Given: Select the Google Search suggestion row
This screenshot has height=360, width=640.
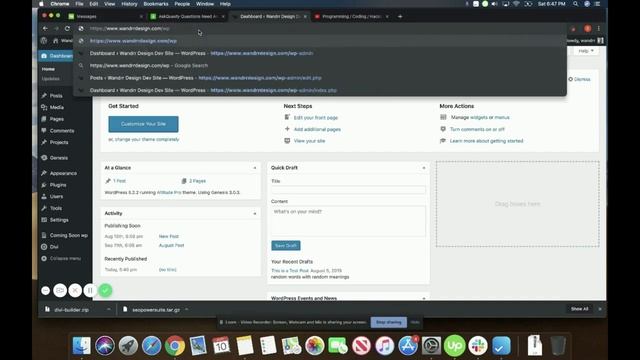Looking at the screenshot, I should coord(320,66).
